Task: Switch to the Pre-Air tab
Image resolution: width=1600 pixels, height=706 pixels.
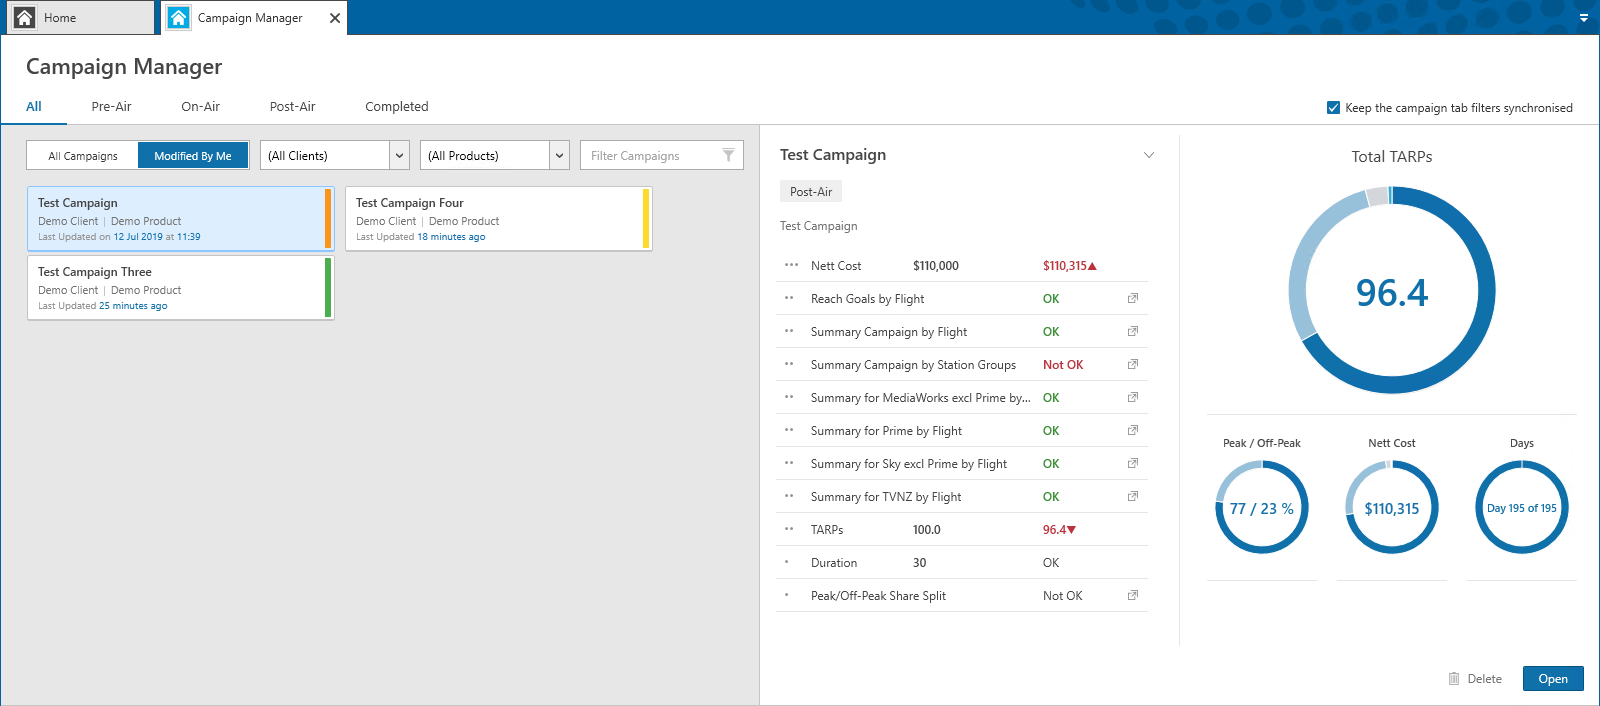Action: coord(111,106)
